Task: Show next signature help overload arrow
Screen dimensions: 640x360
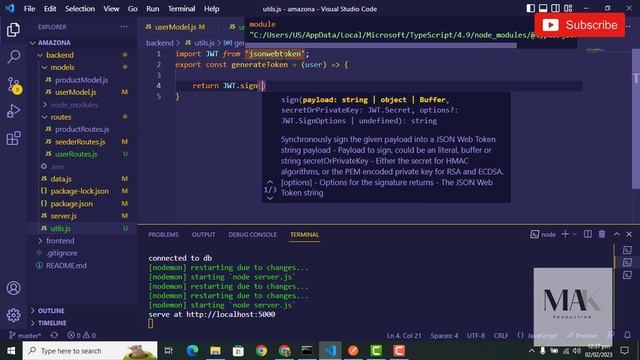Action: 270,198
